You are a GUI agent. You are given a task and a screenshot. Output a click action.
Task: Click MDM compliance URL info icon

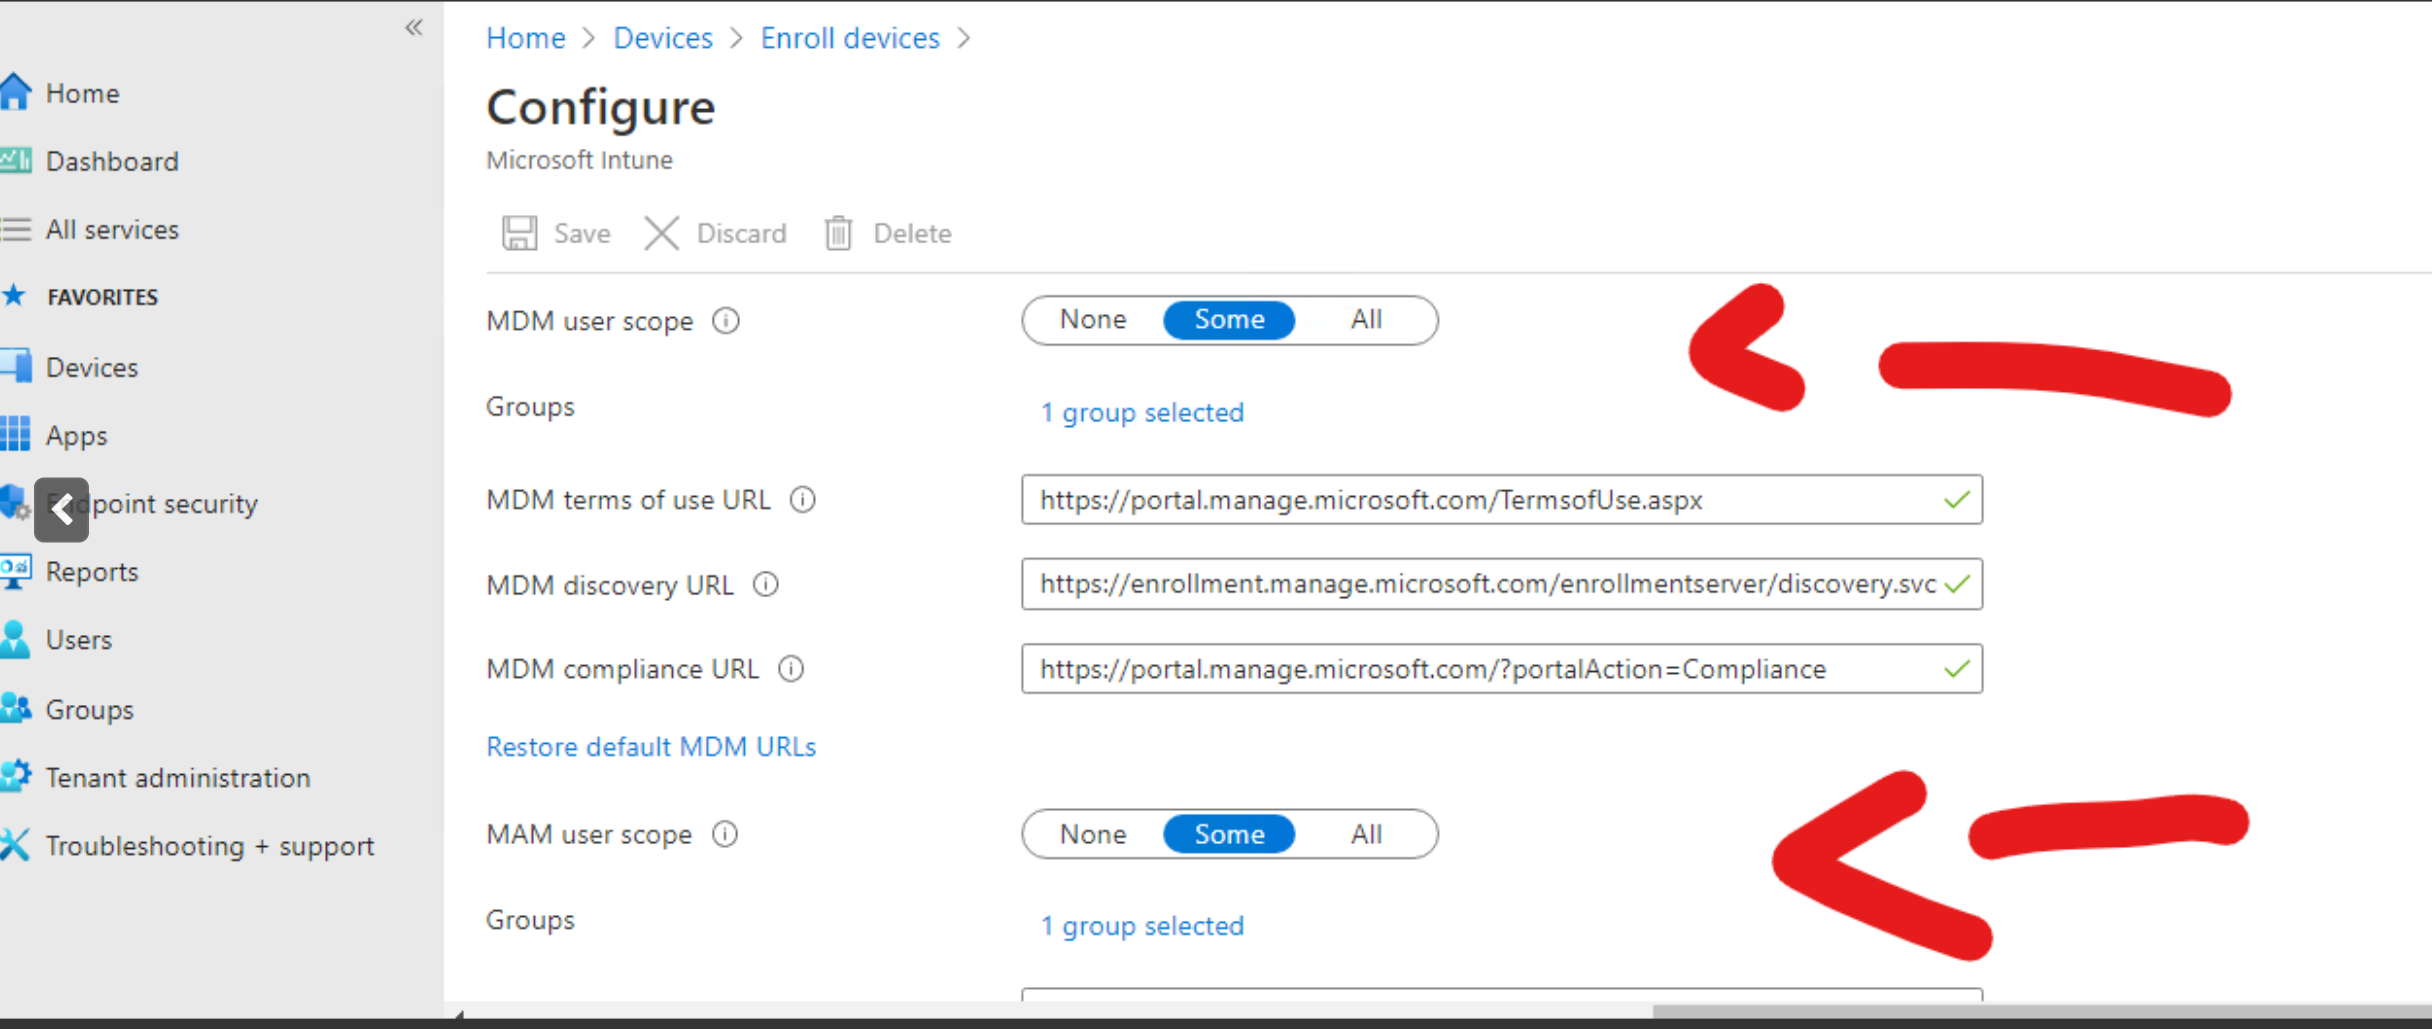(x=791, y=669)
